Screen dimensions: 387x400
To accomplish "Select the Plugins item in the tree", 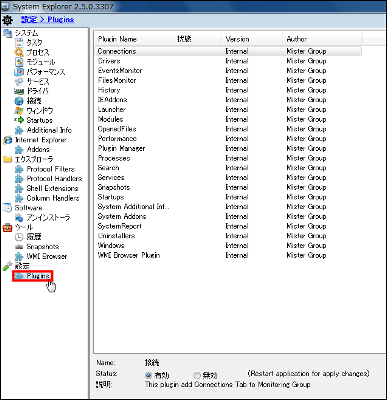I will click(x=33, y=276).
